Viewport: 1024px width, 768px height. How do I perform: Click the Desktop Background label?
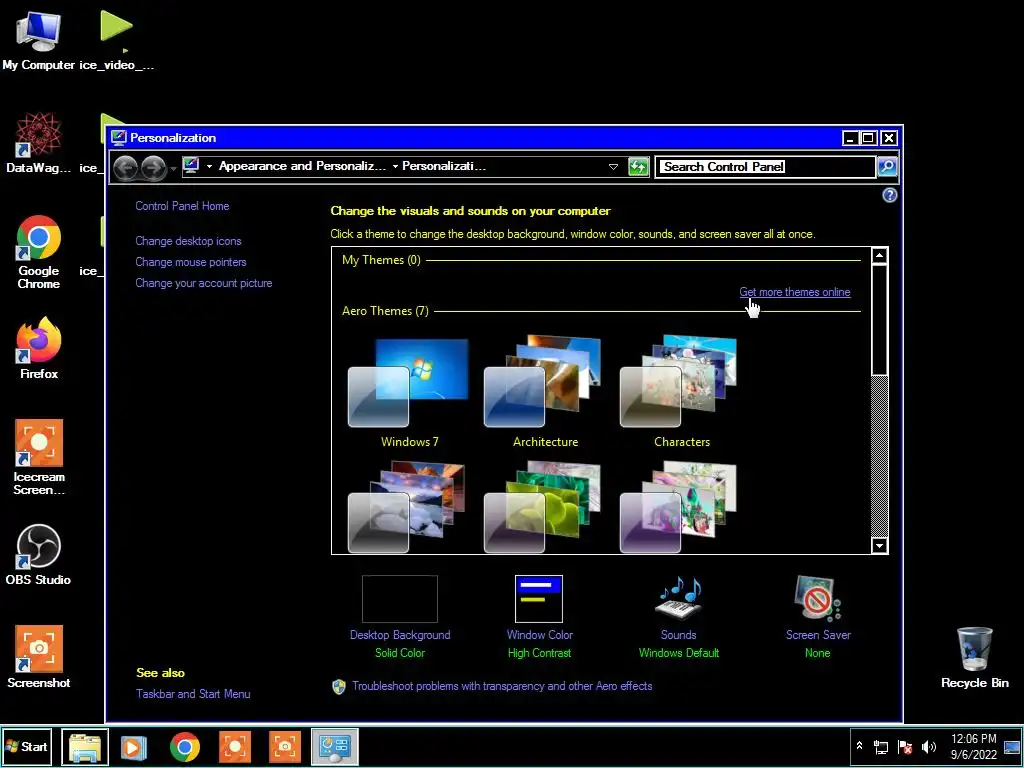[x=400, y=635]
